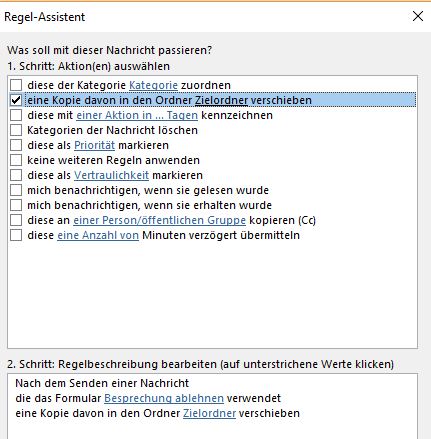Open 'eine Anzahl von' minutes link

(98, 235)
